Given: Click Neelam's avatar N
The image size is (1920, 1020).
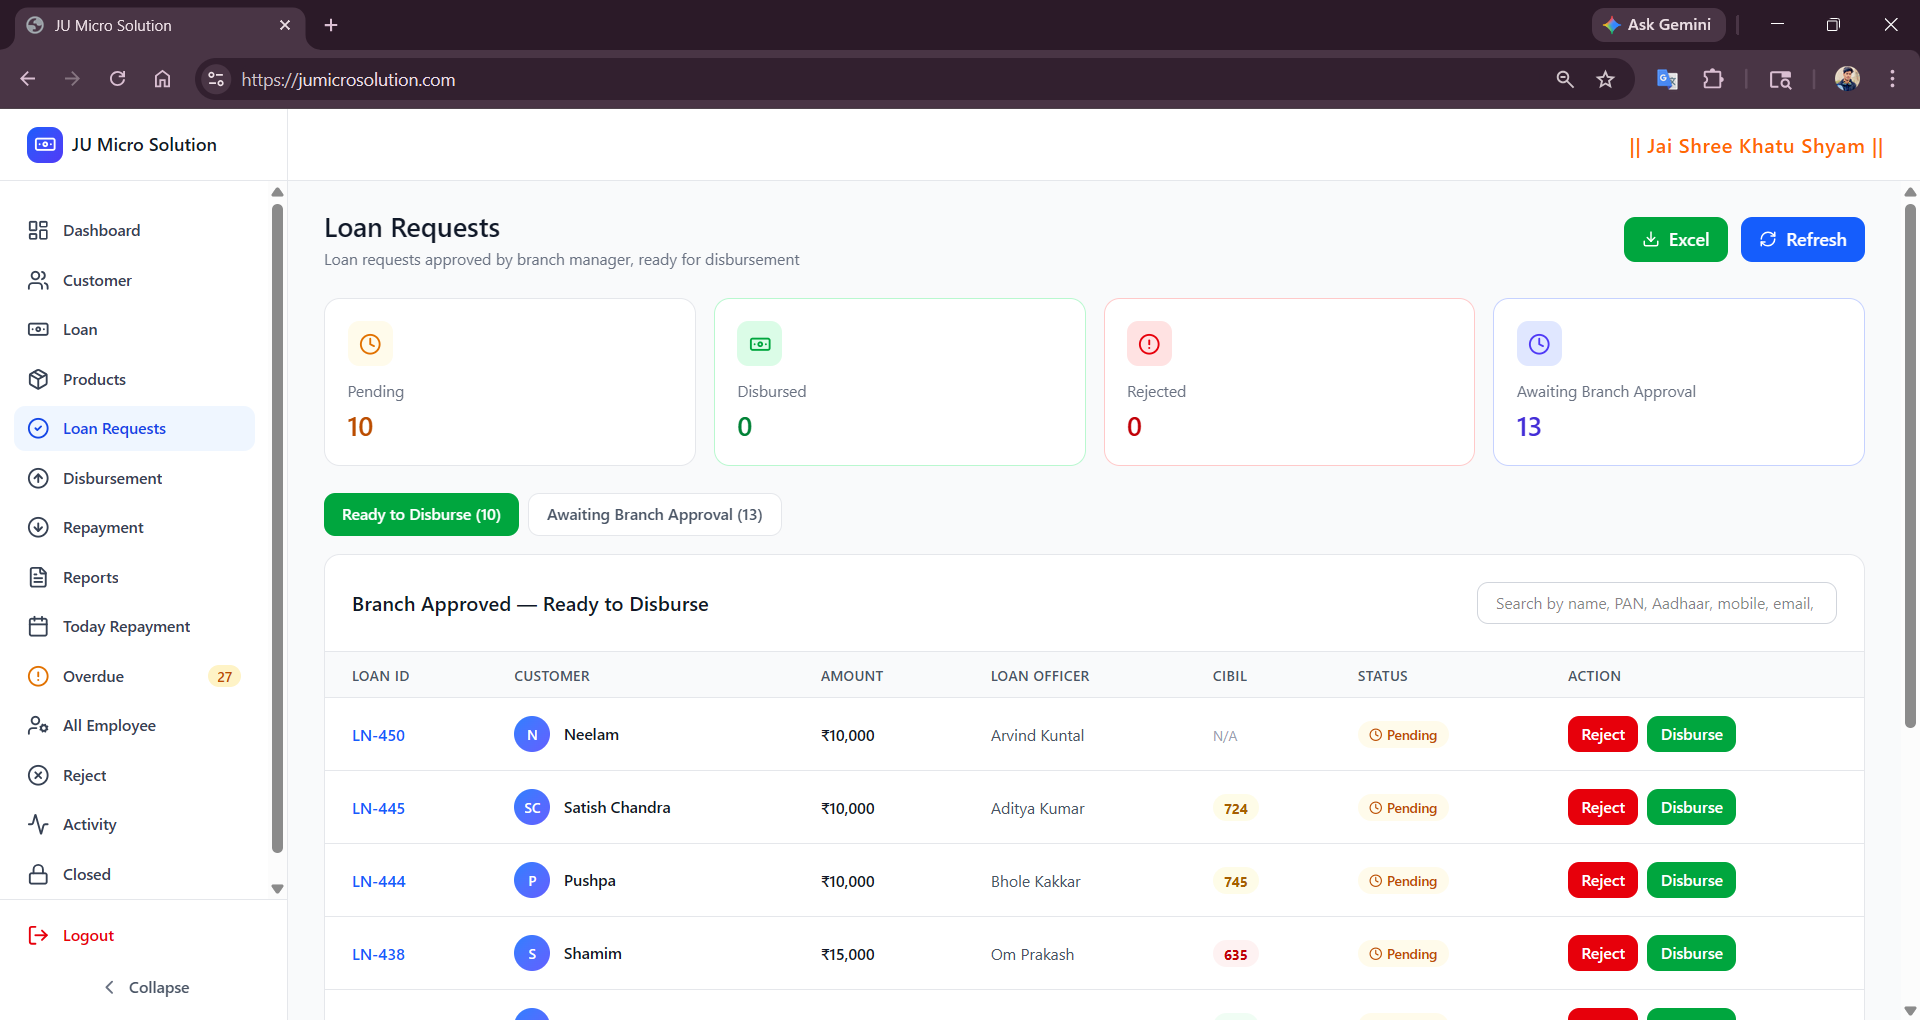Looking at the screenshot, I should [x=532, y=734].
